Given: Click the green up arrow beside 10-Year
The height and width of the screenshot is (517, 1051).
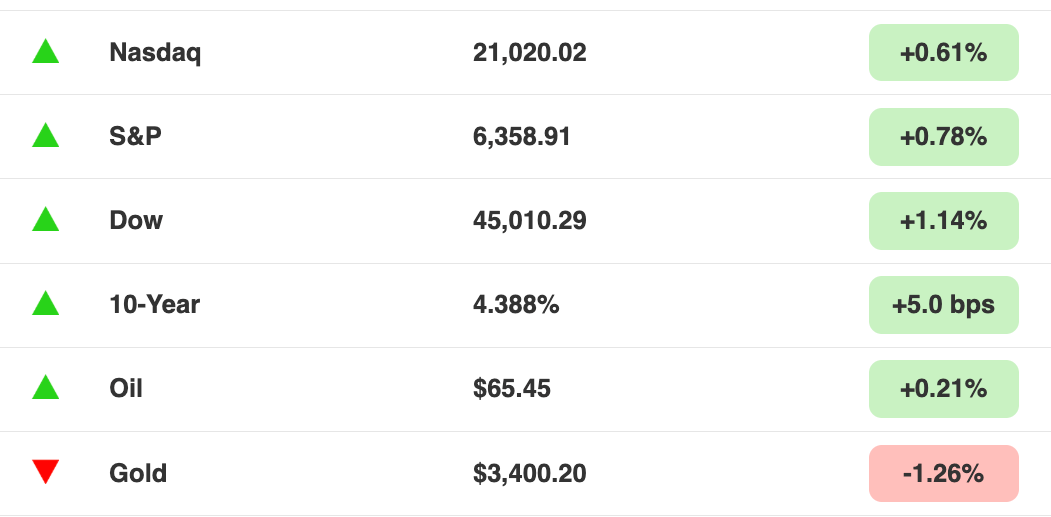Looking at the screenshot, I should pyautogui.click(x=46, y=304).
